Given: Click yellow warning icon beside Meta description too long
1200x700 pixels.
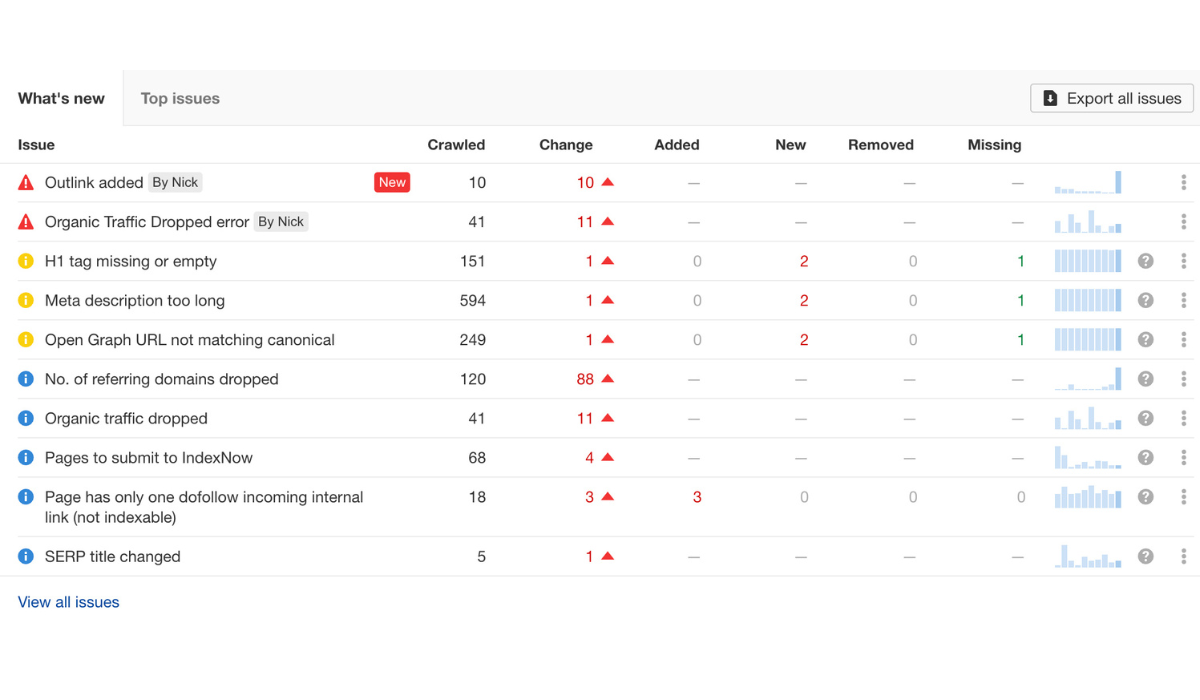Looking at the screenshot, I should coord(27,300).
